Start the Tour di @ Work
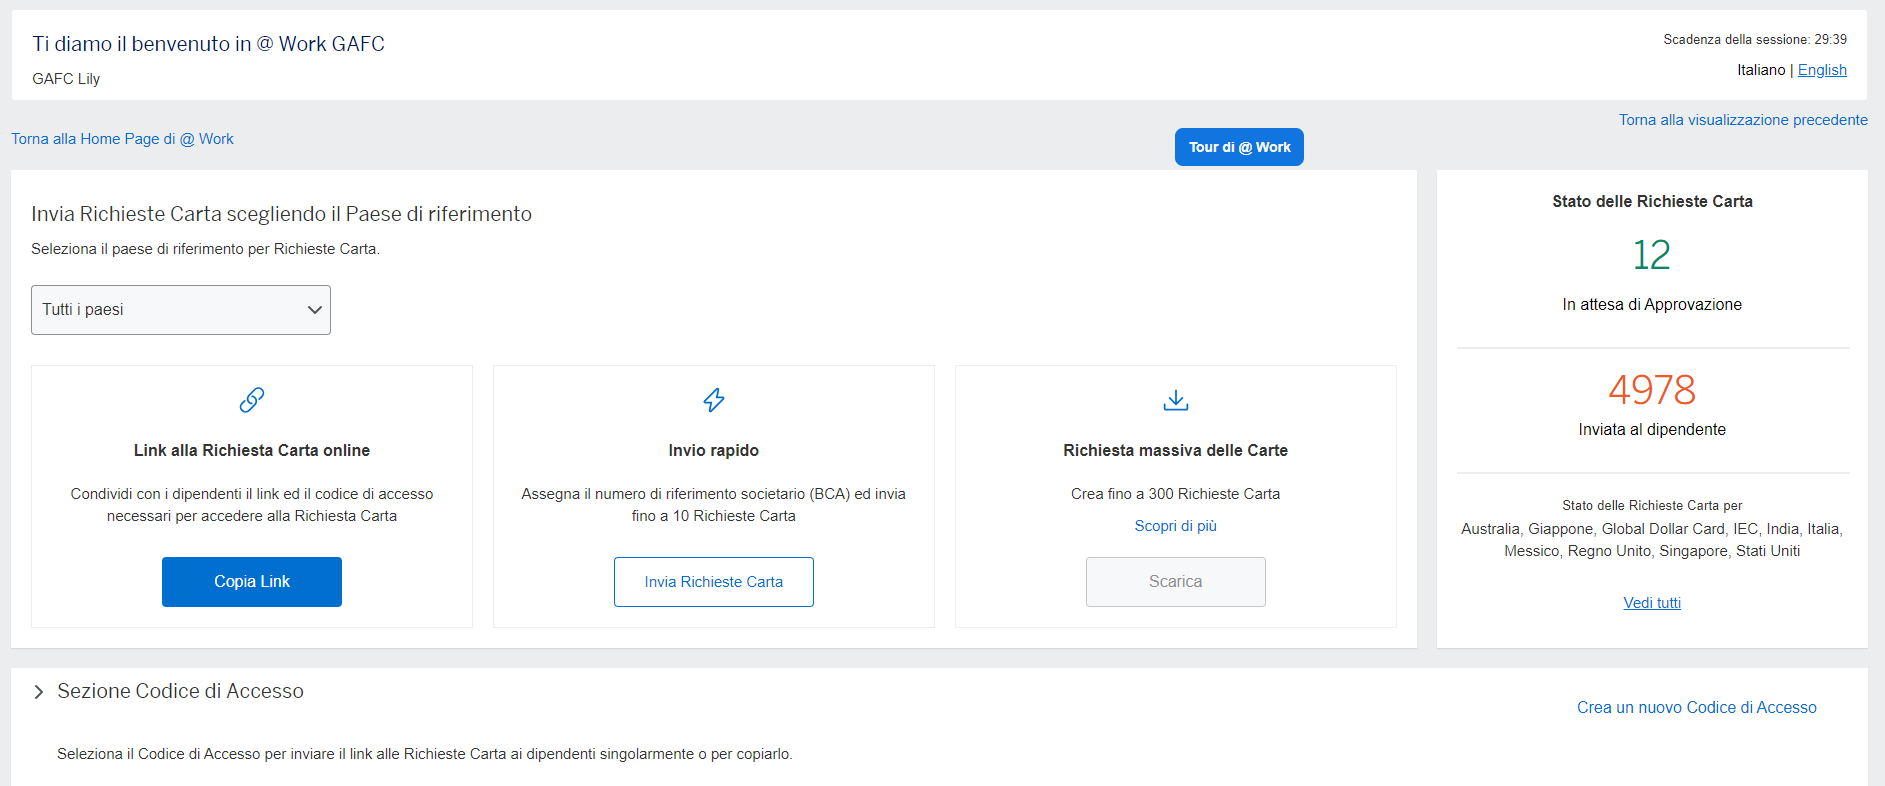 1239,147
